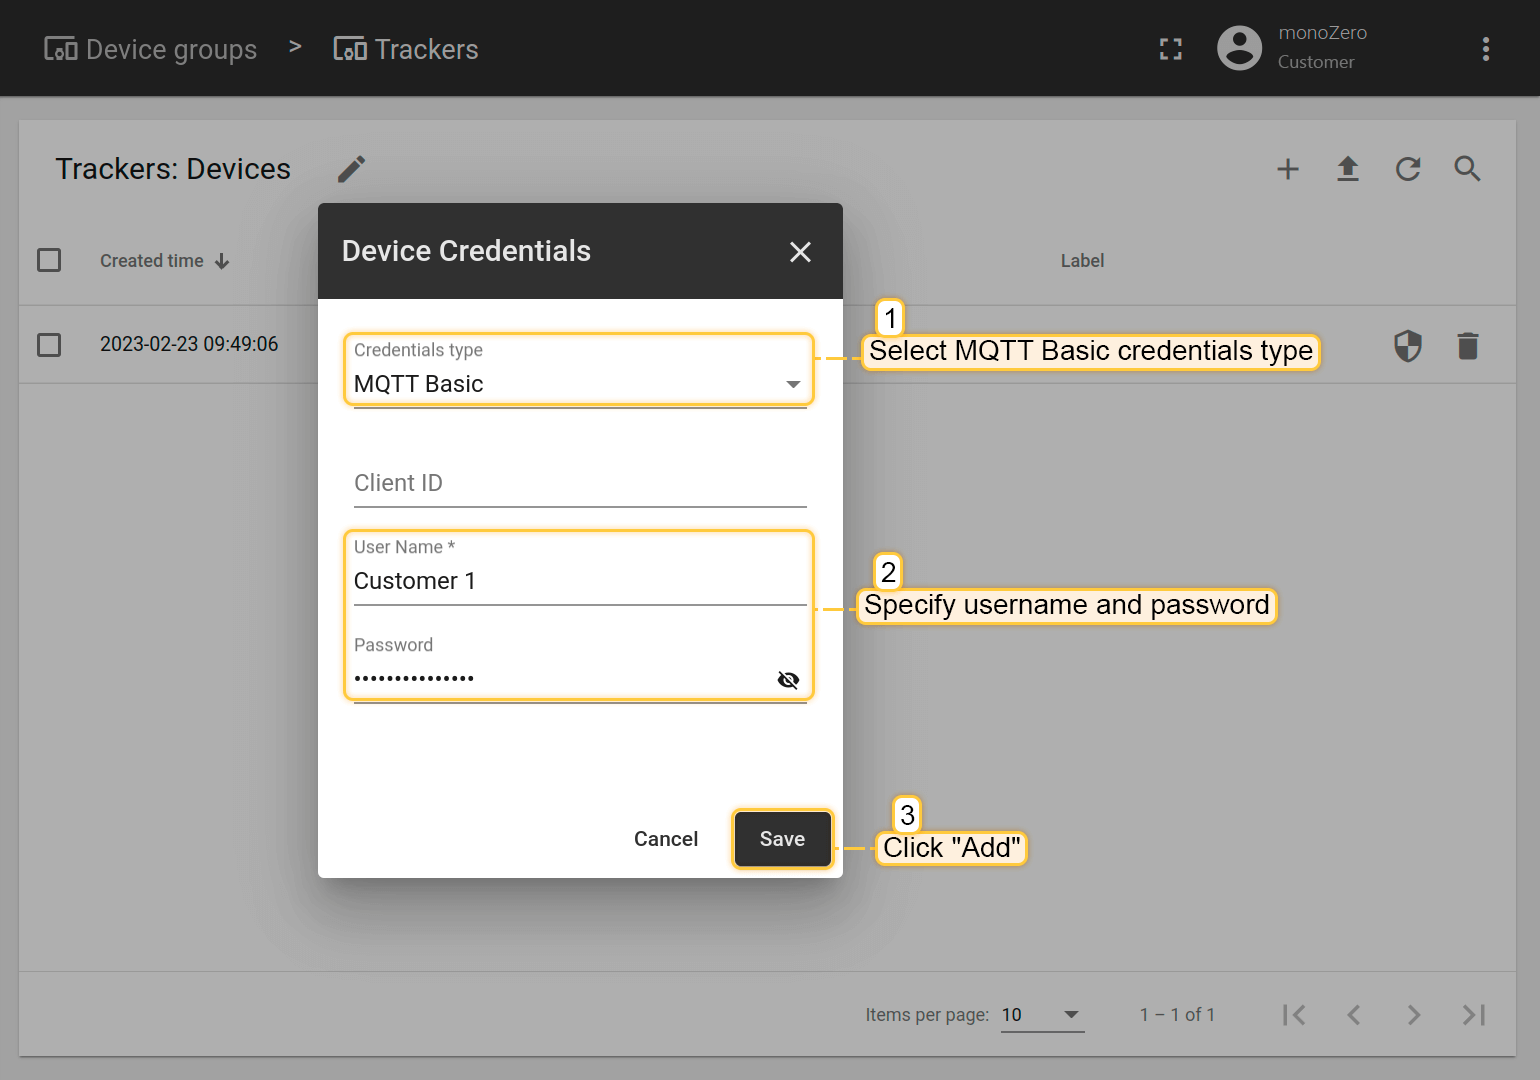Select the checkbox for 2023-02-23 device row
Screen dimensions: 1540x1080
(49, 345)
